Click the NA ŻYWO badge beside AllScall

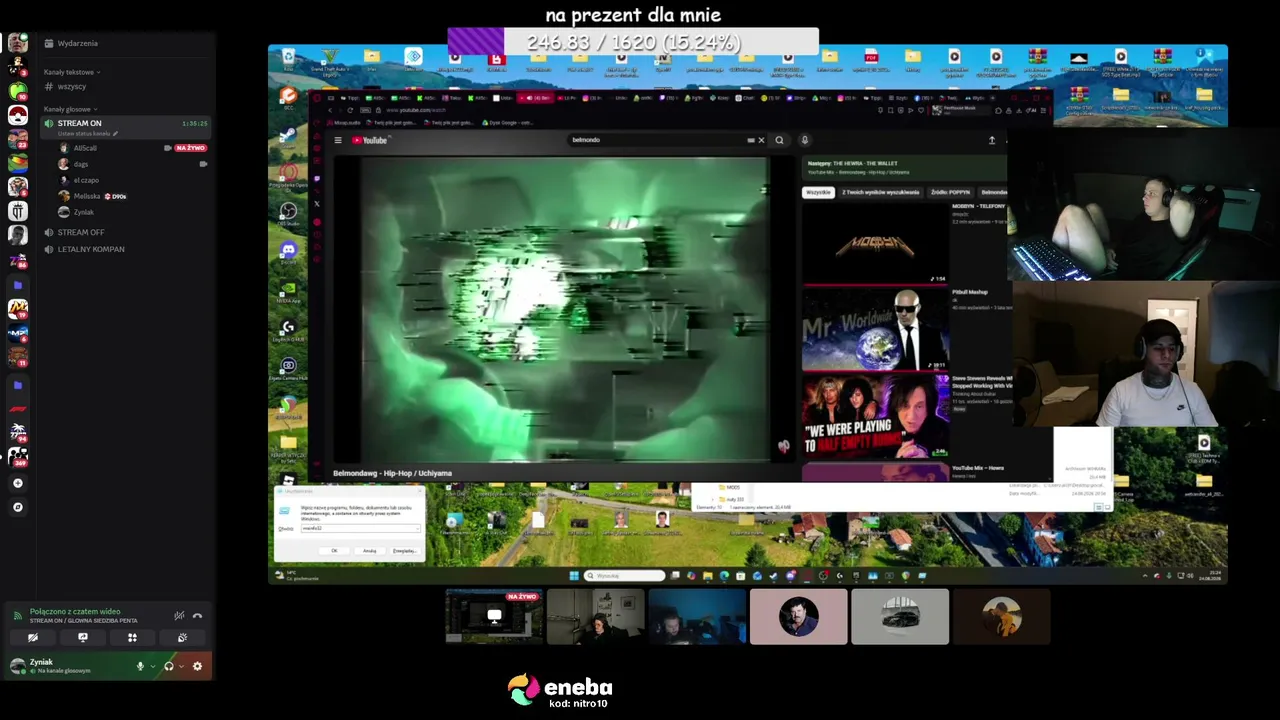[190, 148]
